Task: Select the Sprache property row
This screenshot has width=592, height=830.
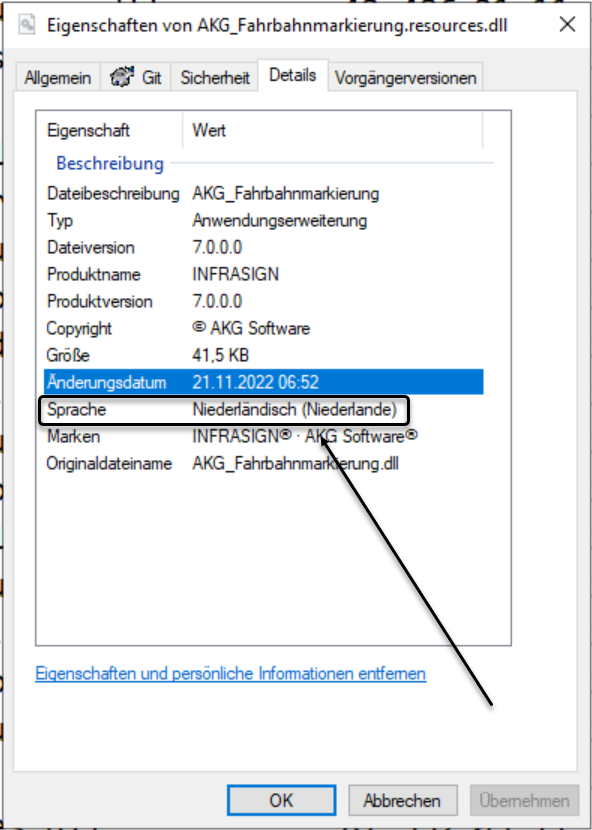Action: click(264, 409)
